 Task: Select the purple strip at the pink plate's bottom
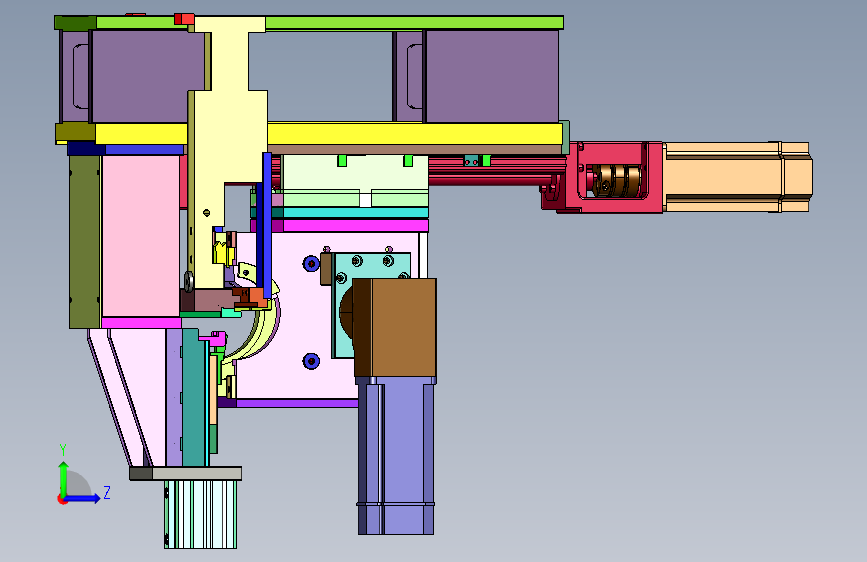coord(288,403)
